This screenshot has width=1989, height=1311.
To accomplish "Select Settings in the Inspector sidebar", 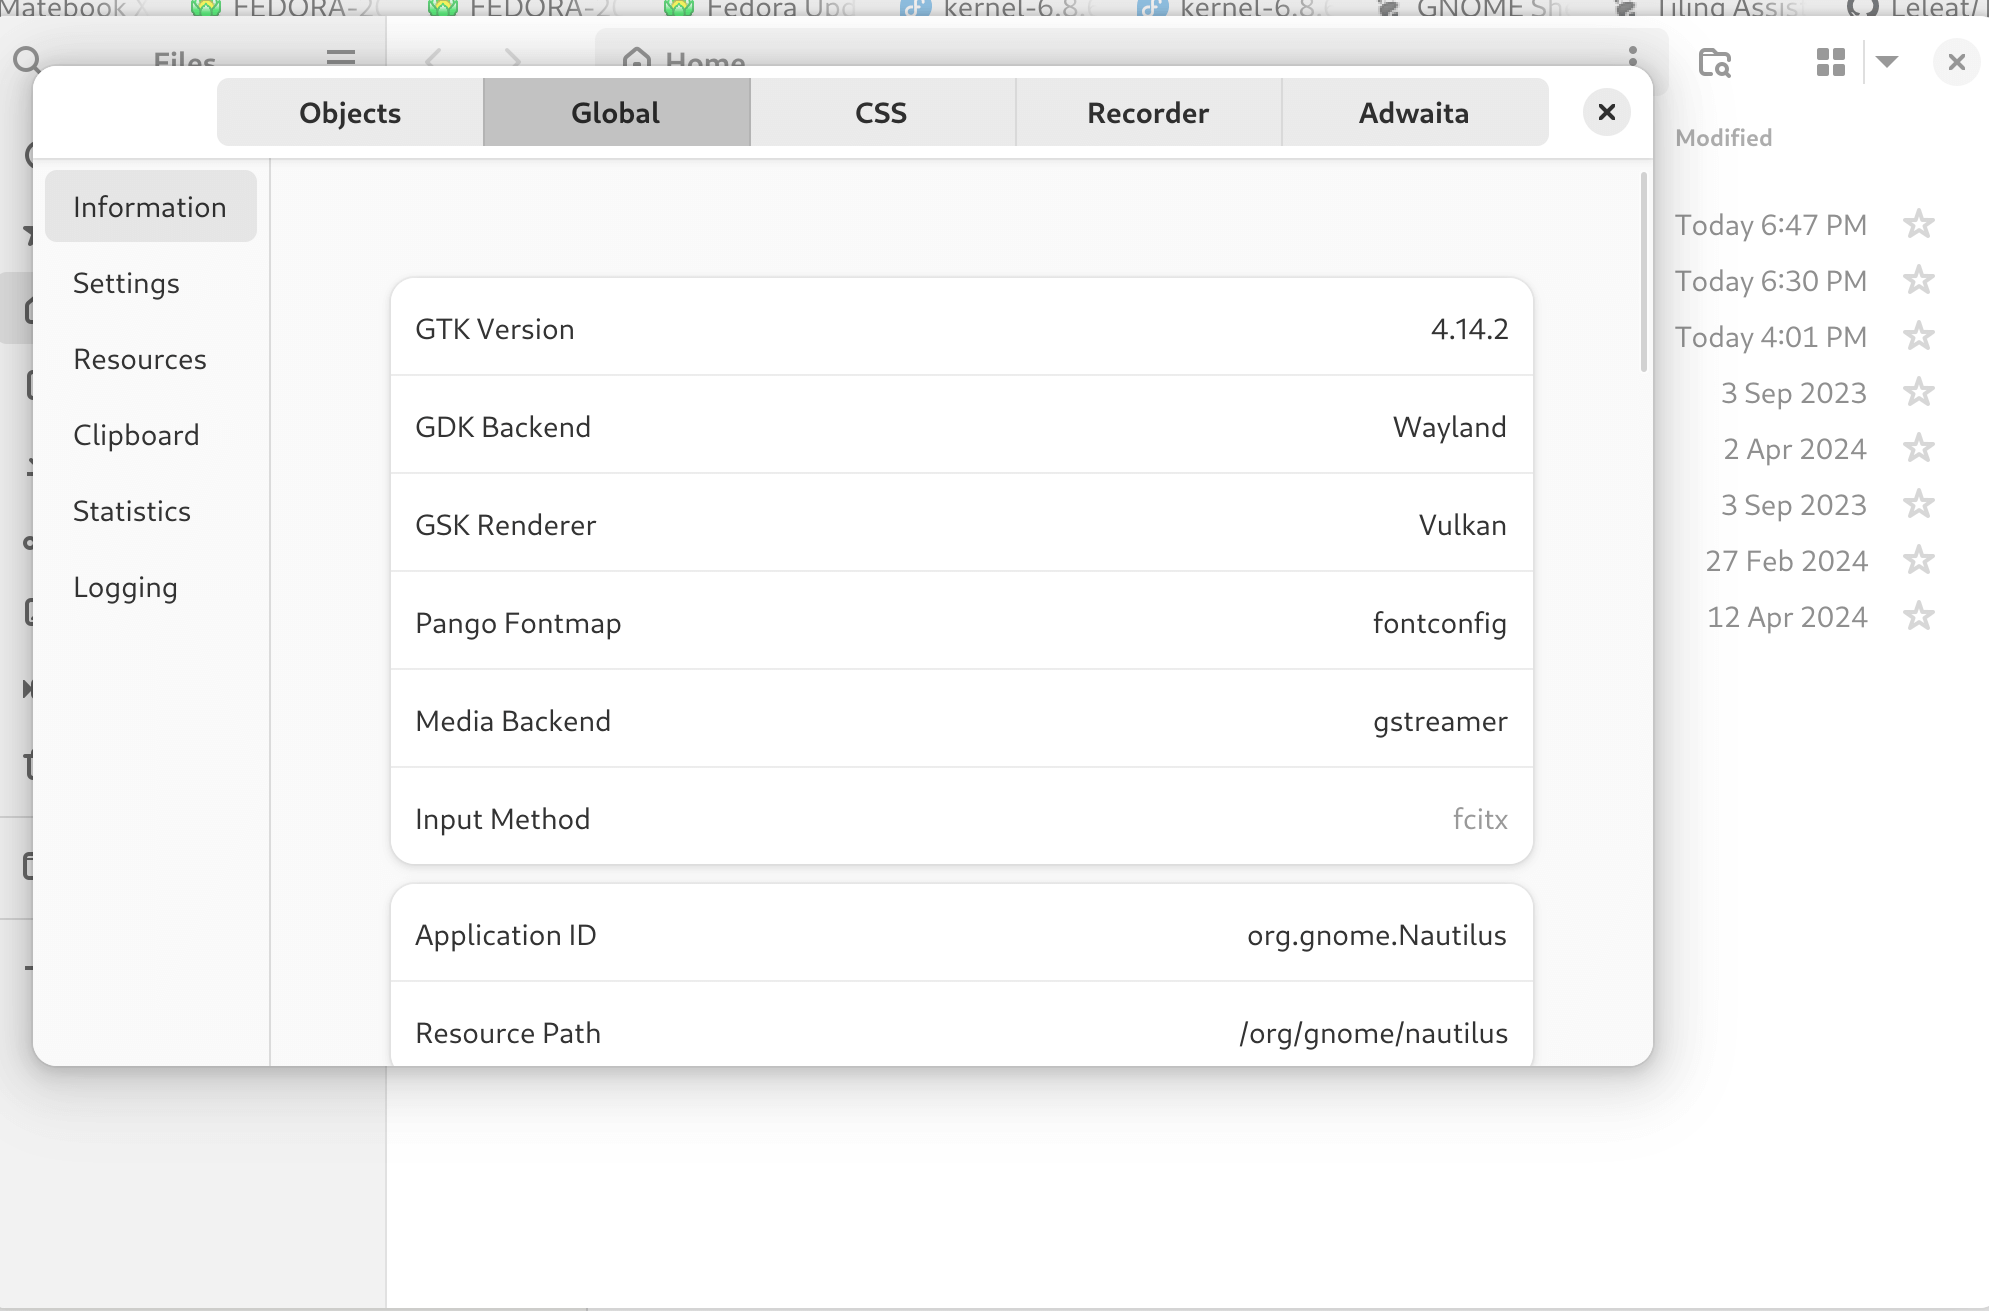I will pos(126,283).
